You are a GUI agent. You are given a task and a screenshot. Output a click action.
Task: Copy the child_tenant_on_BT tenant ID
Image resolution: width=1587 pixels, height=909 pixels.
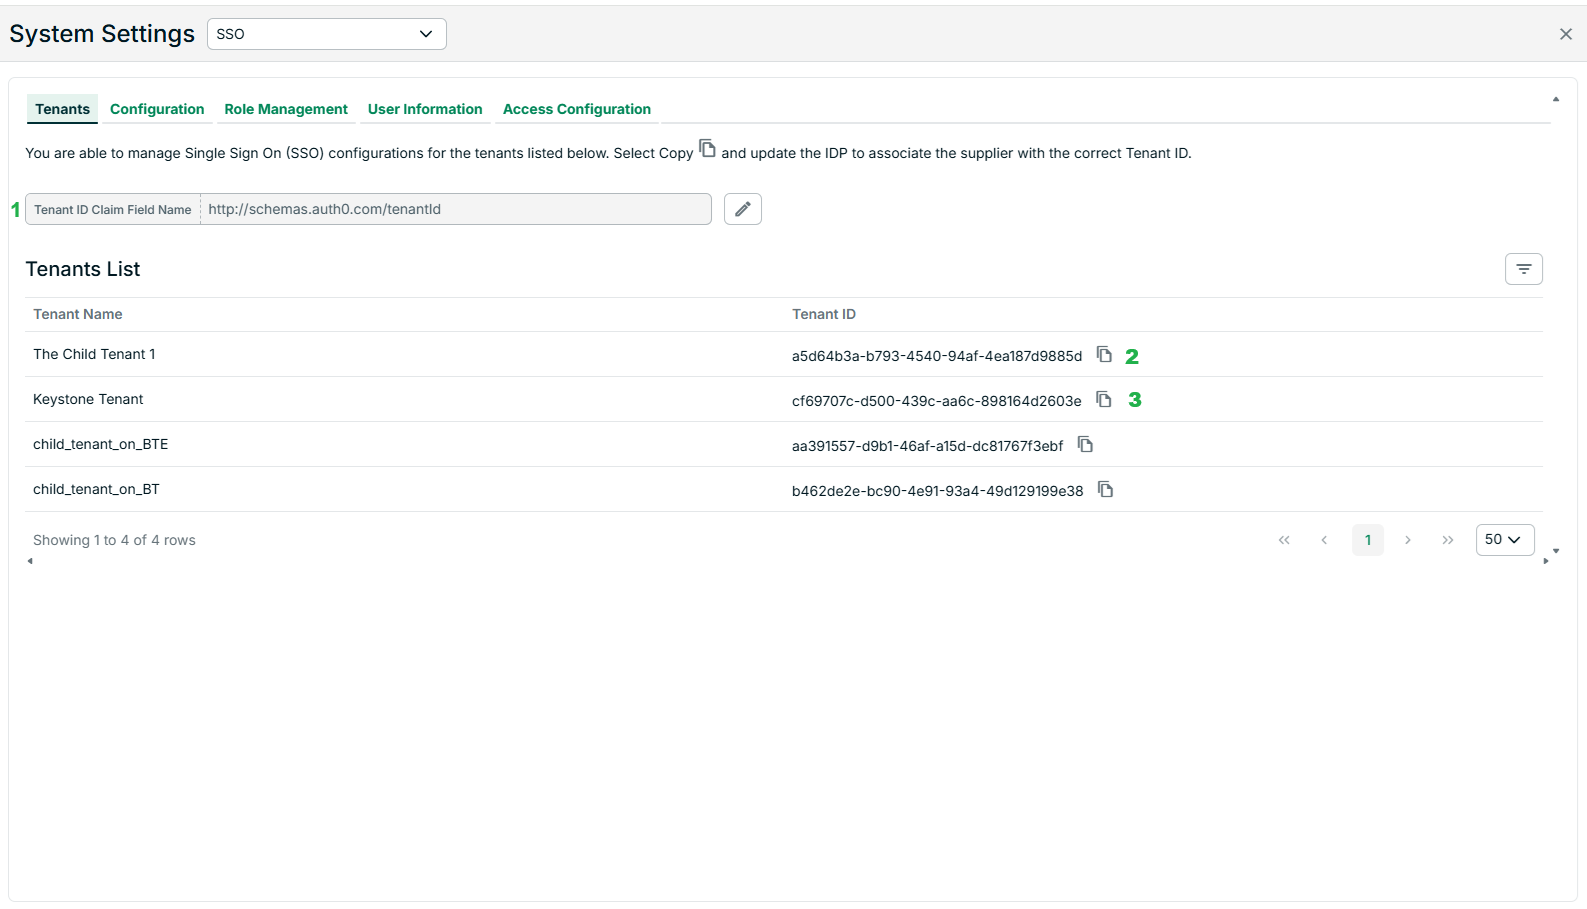[x=1105, y=489]
